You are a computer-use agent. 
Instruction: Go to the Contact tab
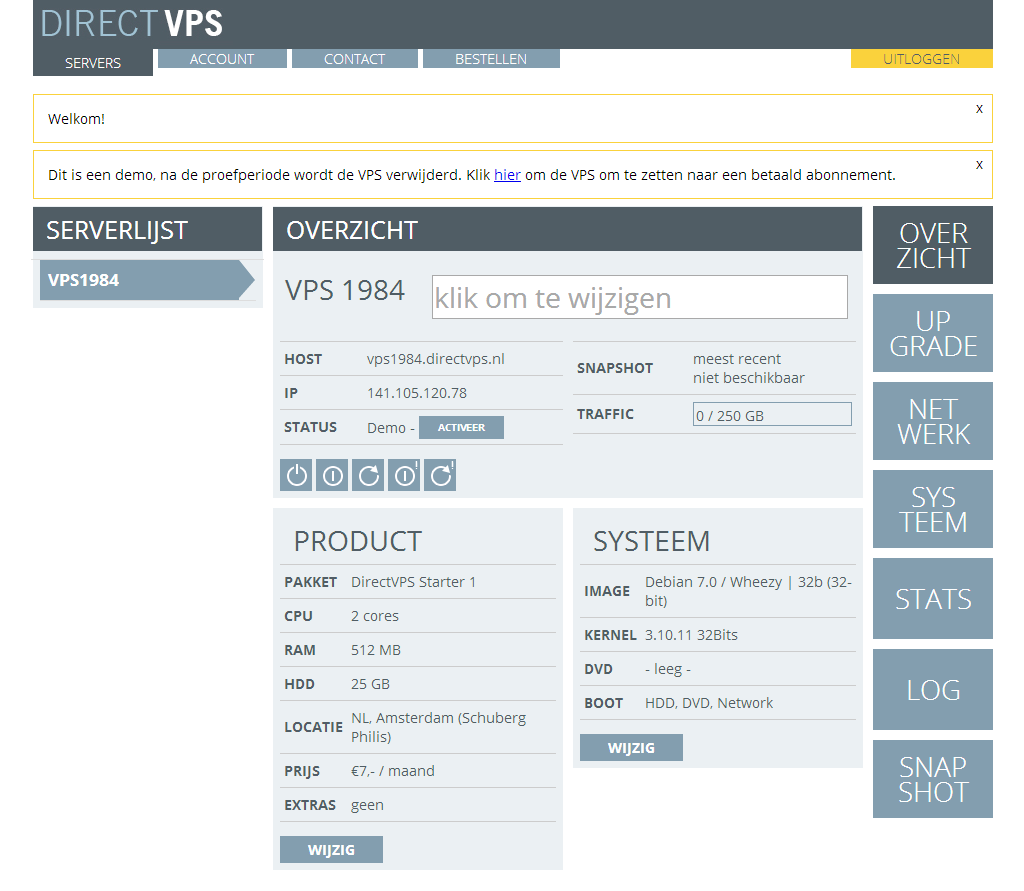tap(354, 59)
